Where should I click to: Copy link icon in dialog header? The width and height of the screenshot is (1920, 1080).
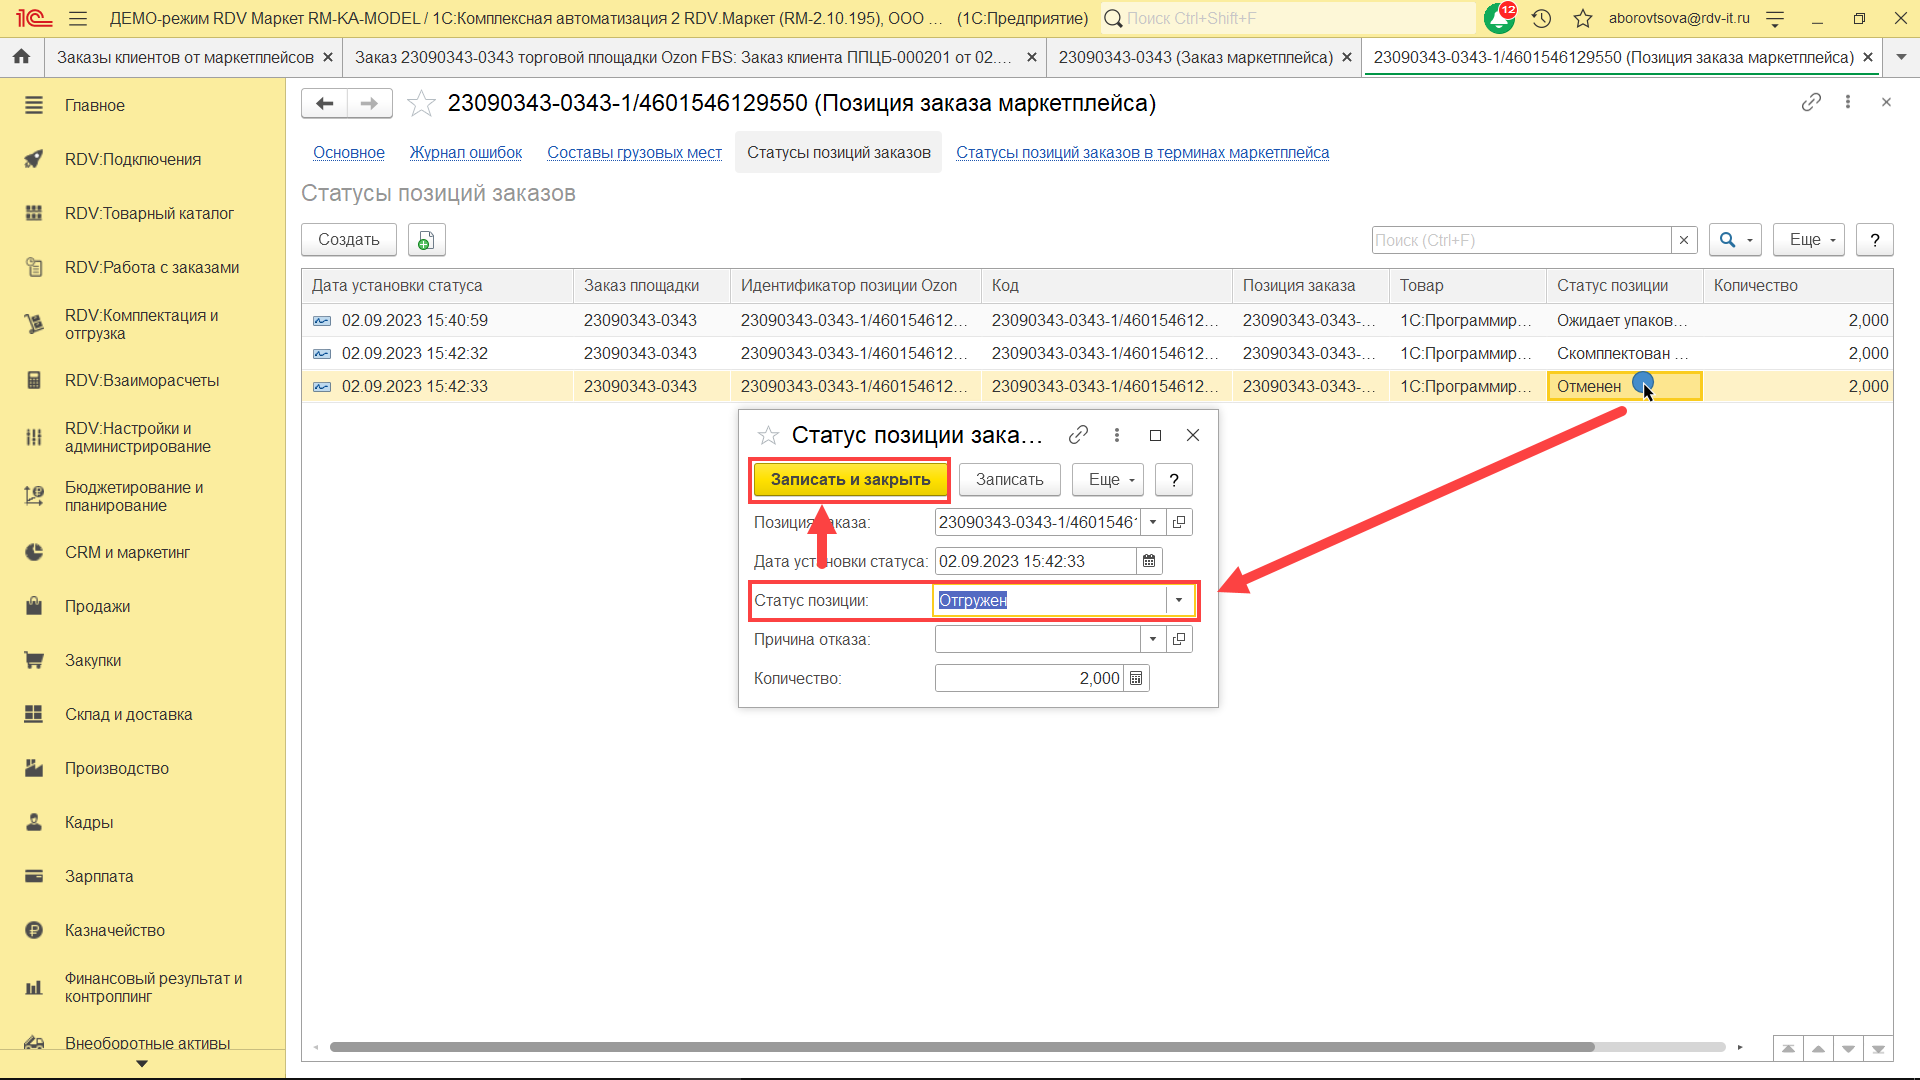(1078, 435)
